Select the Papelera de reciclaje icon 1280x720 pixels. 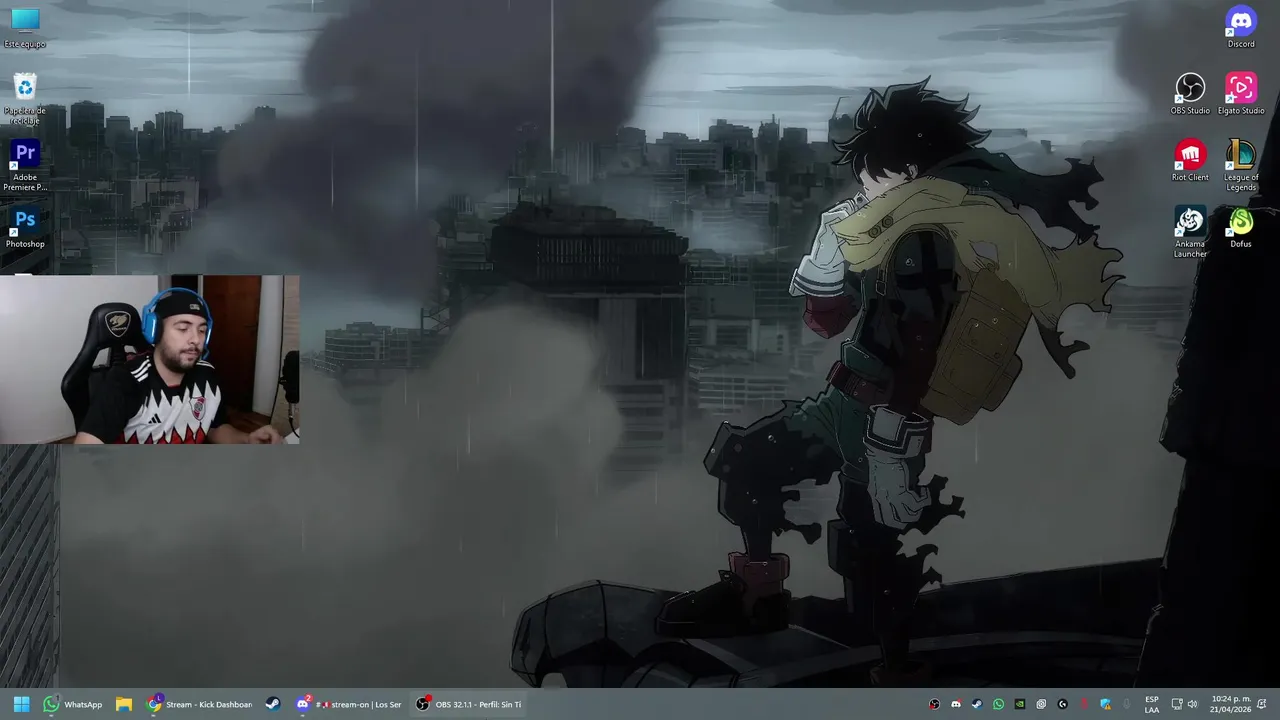[x=25, y=99]
